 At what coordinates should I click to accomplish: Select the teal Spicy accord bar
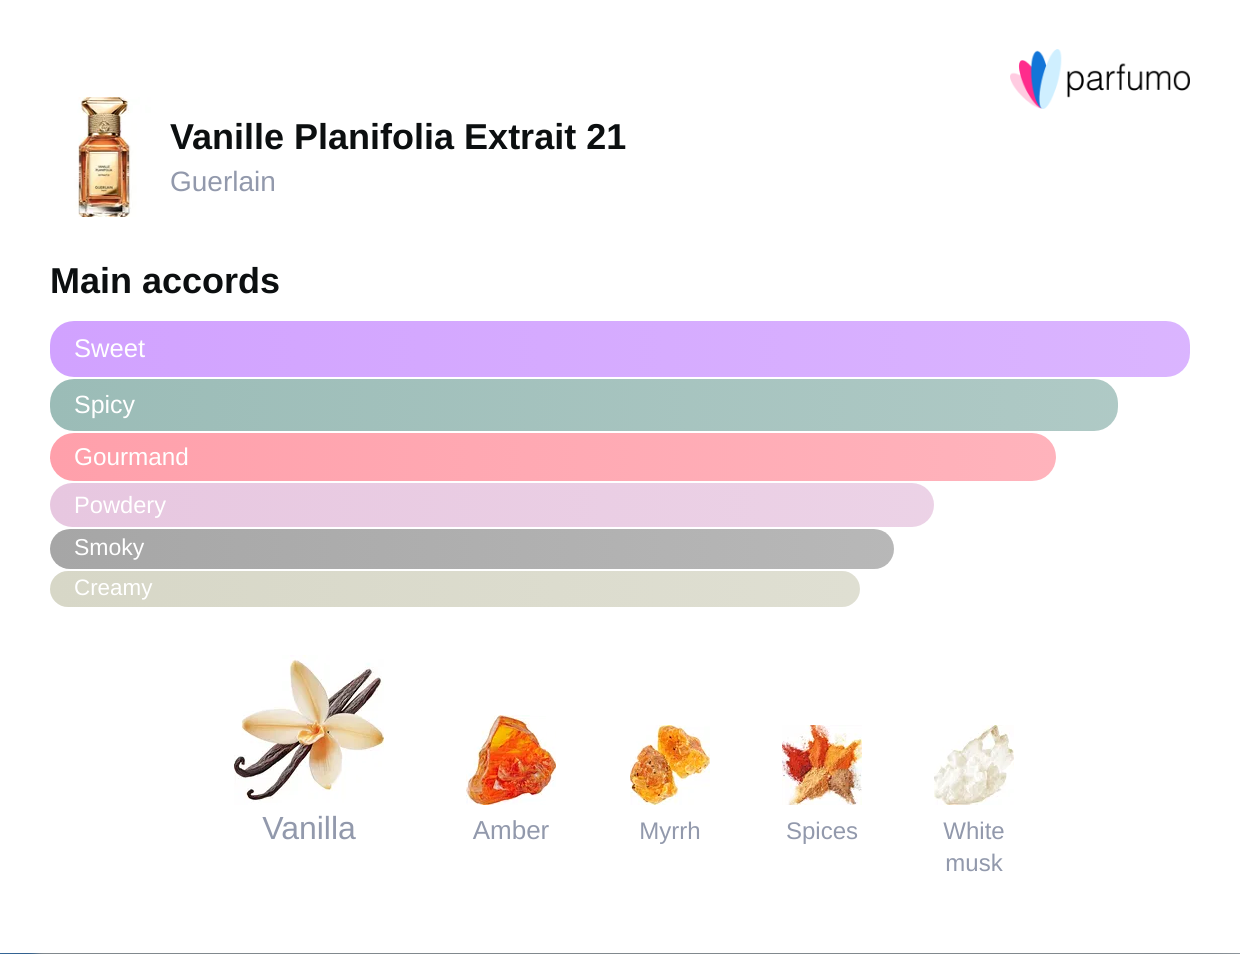pyautogui.click(x=584, y=405)
